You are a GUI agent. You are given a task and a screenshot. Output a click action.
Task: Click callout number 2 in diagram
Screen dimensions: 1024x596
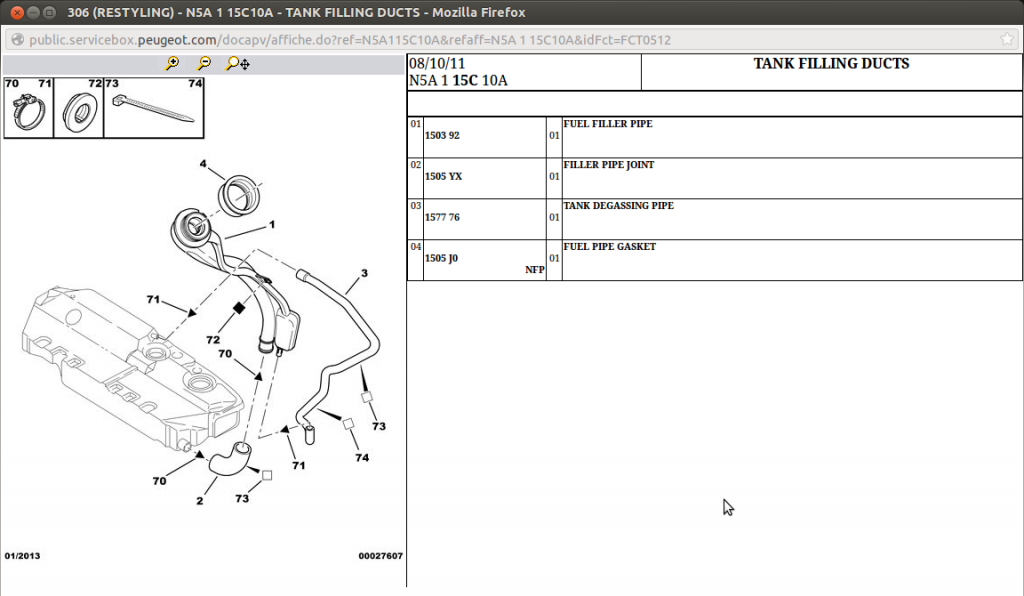point(200,501)
